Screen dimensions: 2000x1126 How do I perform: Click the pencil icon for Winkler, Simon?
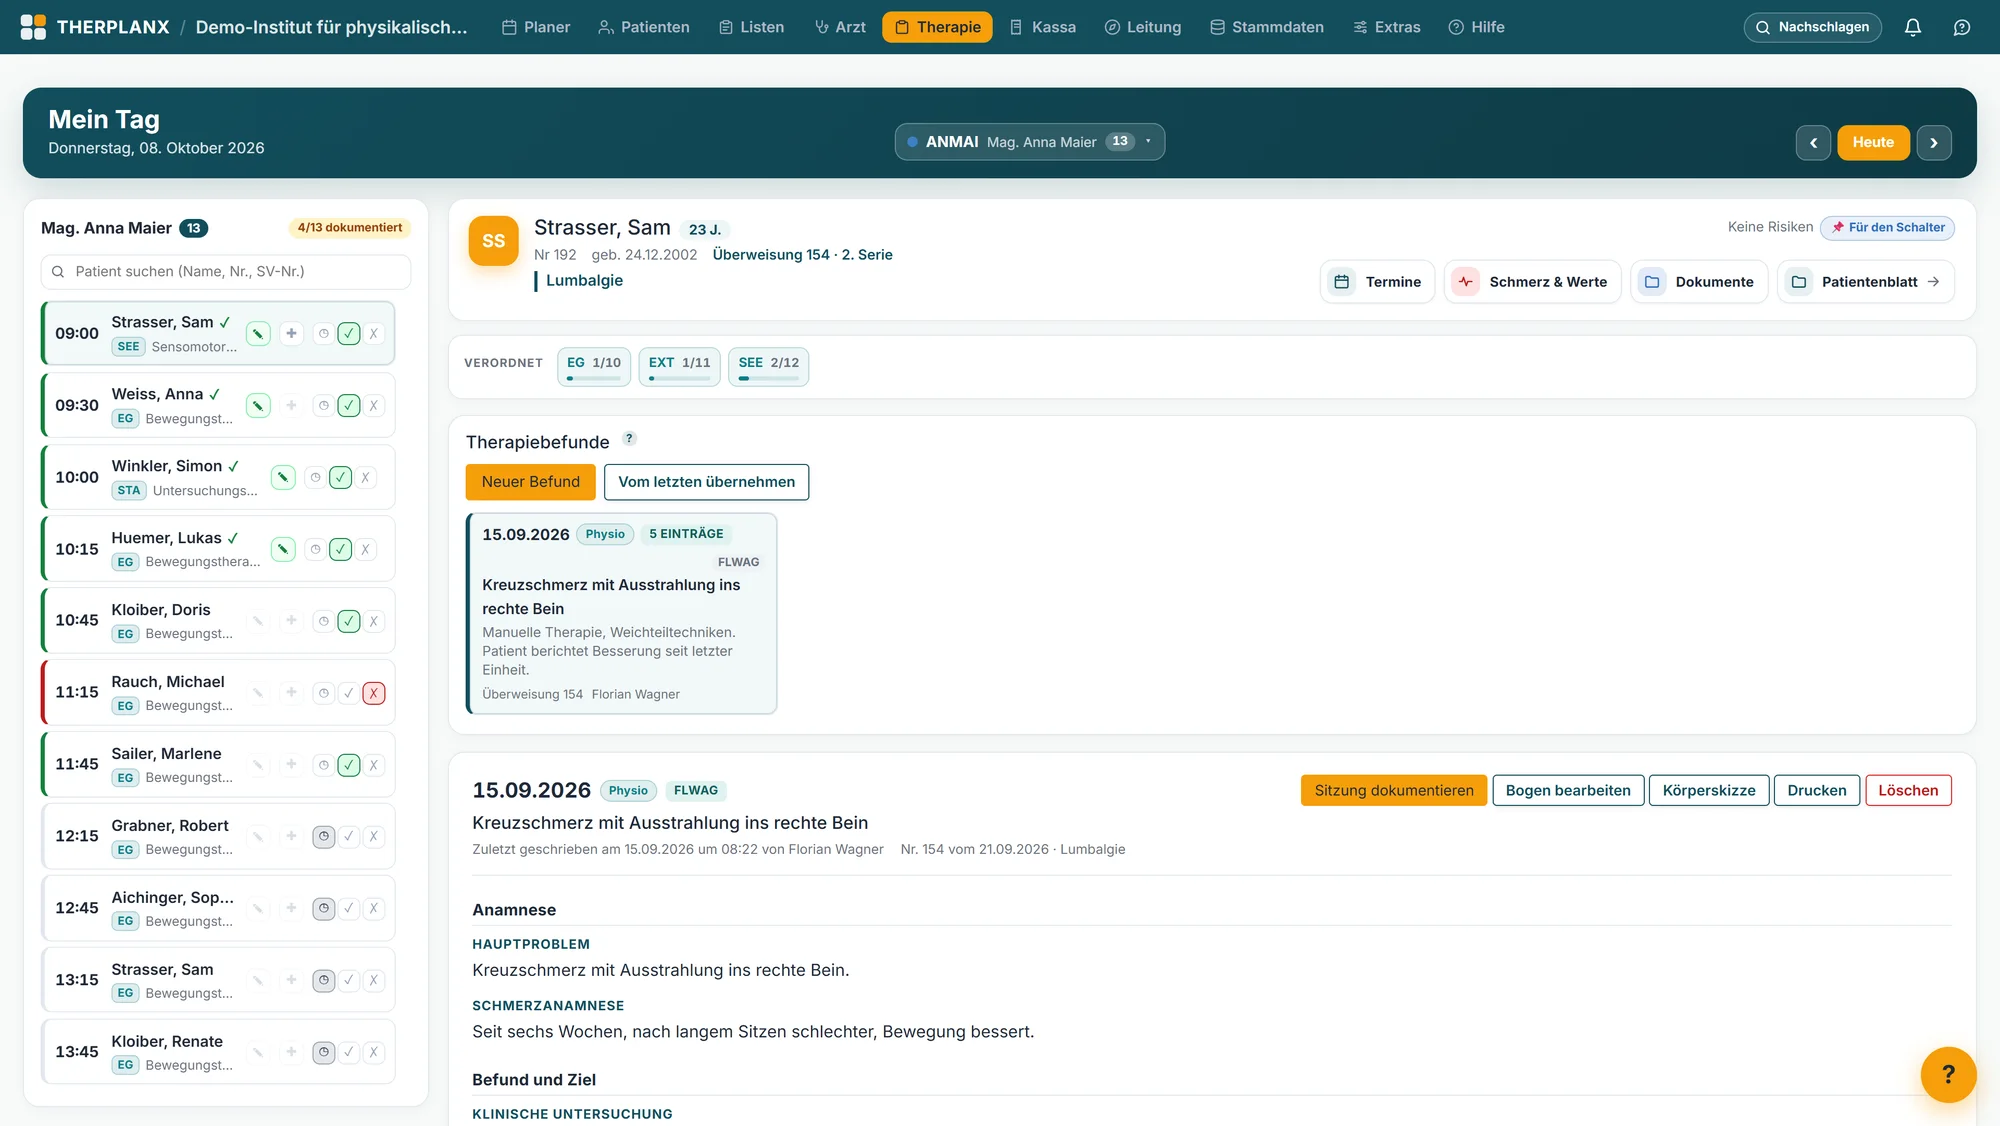point(283,478)
